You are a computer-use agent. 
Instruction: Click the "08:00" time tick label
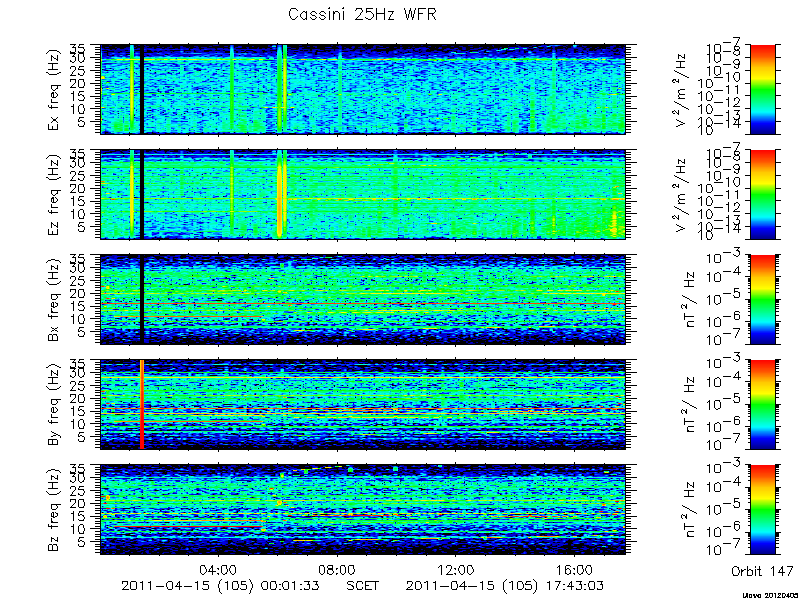[x=338, y=570]
